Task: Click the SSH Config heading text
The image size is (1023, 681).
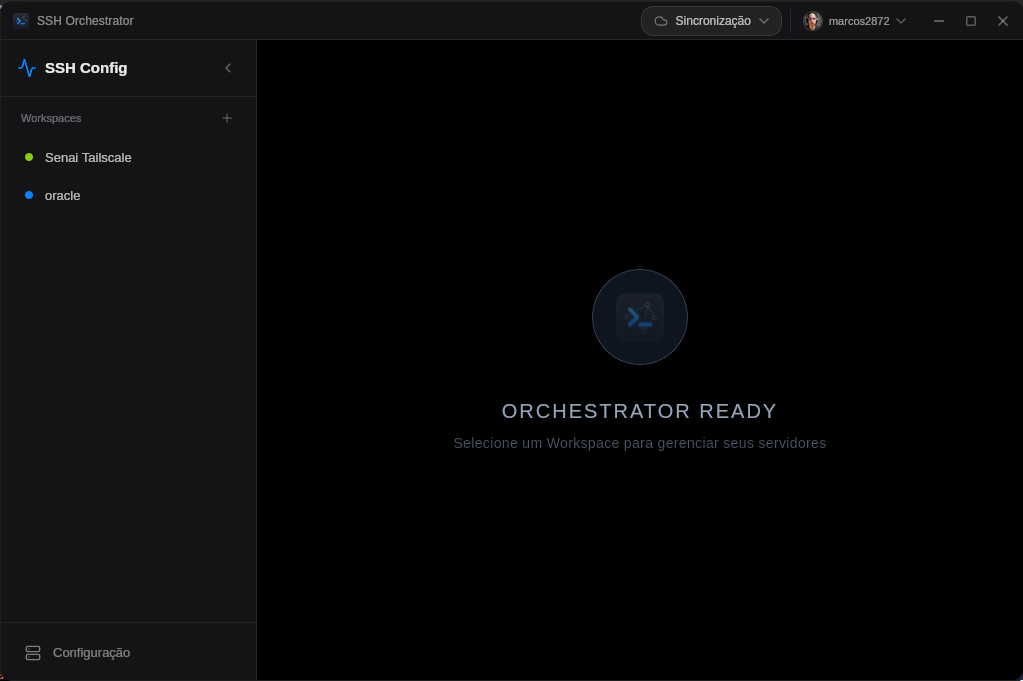Action: (86, 68)
